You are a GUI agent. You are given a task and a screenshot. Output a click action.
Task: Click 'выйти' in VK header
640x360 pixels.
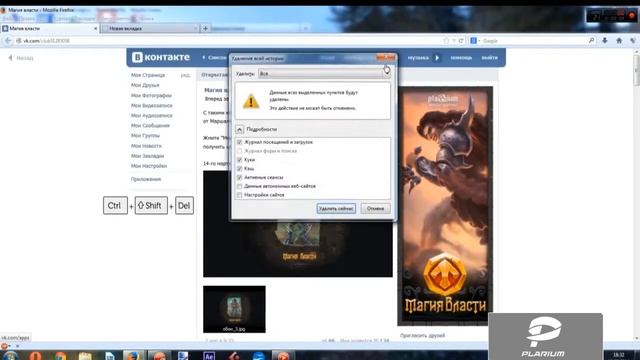click(x=489, y=58)
